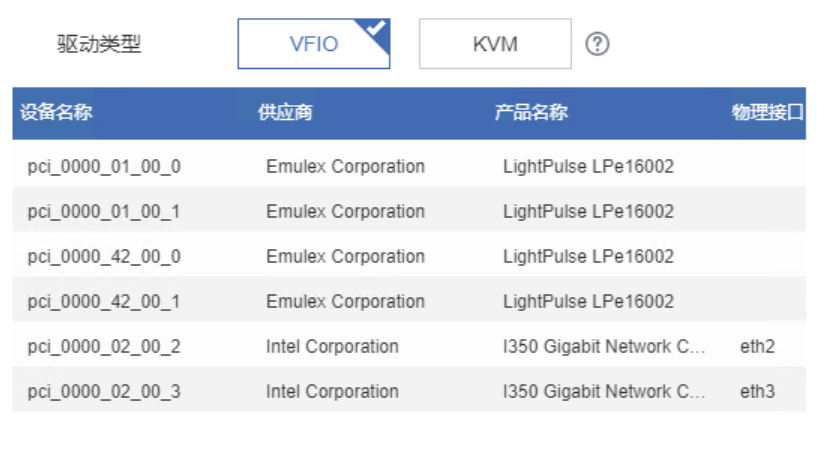Image resolution: width=836 pixels, height=449 pixels.
Task: Click the eth2 physical interface cell
Action: (757, 347)
